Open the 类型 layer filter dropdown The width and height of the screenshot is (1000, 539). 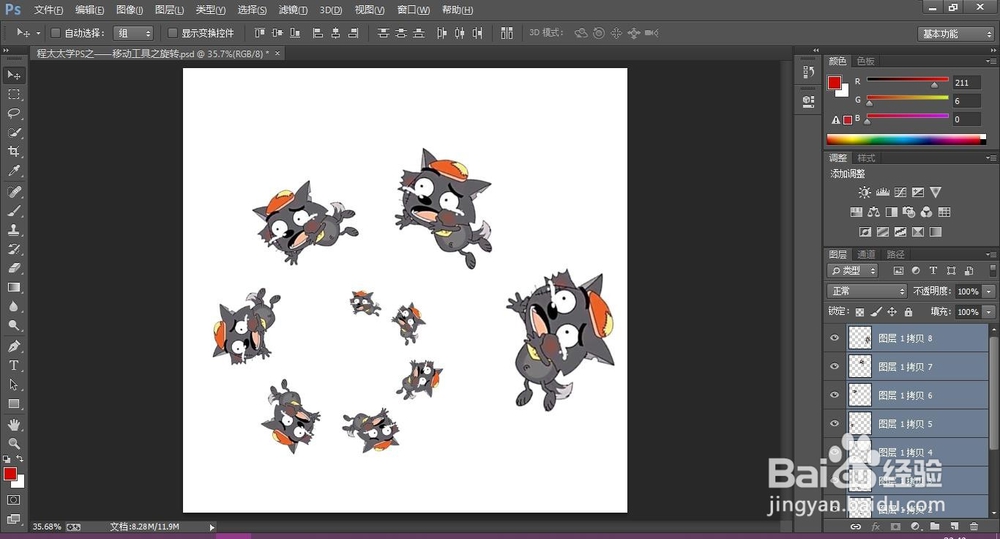pyautogui.click(x=852, y=271)
